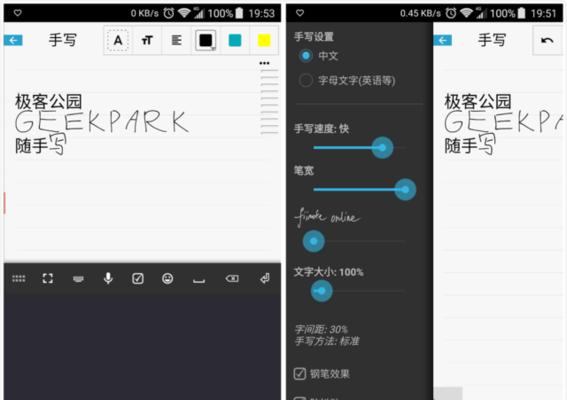Image resolution: width=567 pixels, height=400 pixels.
Task: Tap 极客公园 text in right note
Action: [478, 102]
